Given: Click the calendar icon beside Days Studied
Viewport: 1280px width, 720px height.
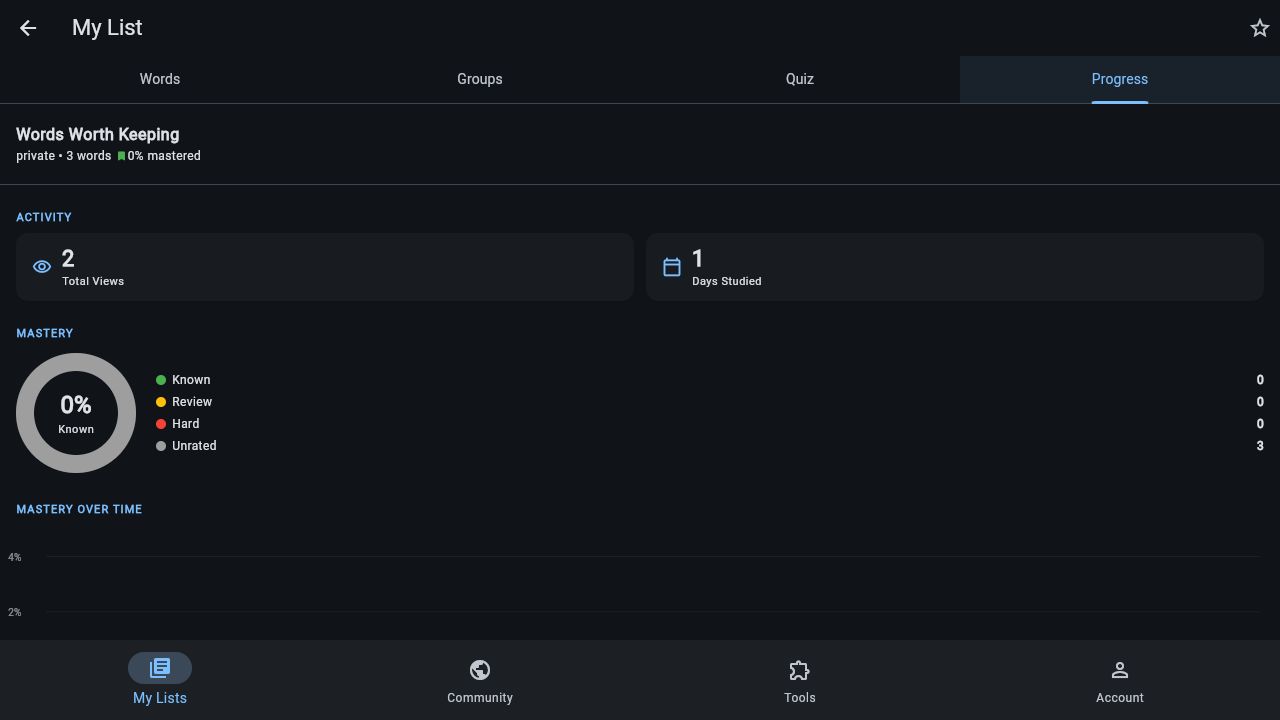Looking at the screenshot, I should [672, 267].
